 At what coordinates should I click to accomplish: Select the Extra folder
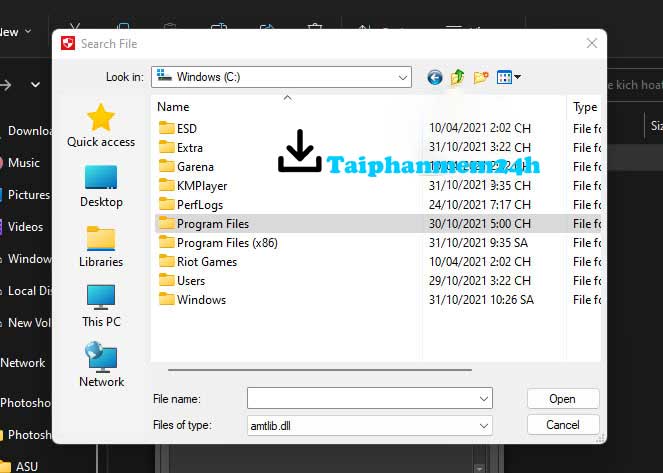coord(181,148)
